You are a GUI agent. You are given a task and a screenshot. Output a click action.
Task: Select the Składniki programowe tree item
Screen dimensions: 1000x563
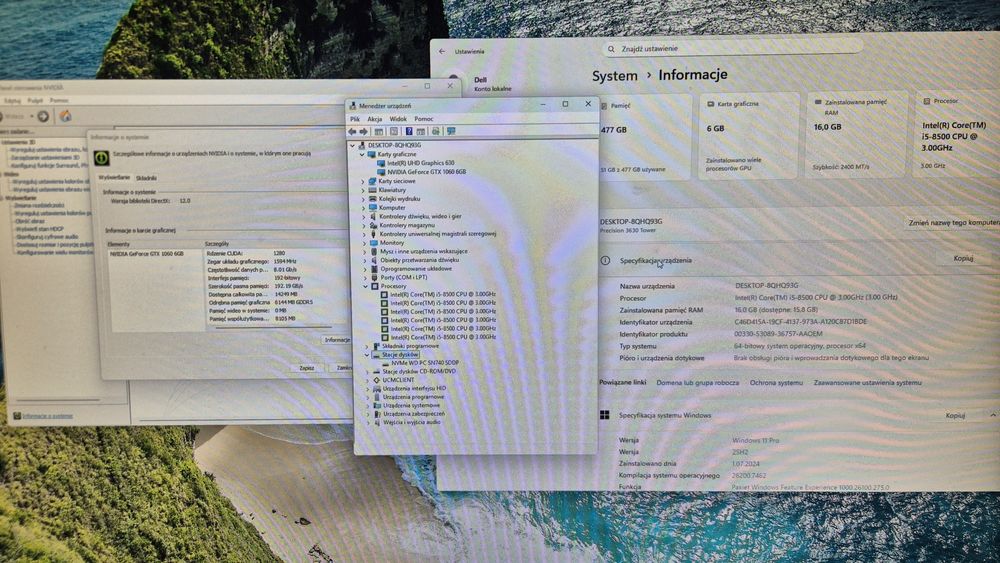[410, 346]
